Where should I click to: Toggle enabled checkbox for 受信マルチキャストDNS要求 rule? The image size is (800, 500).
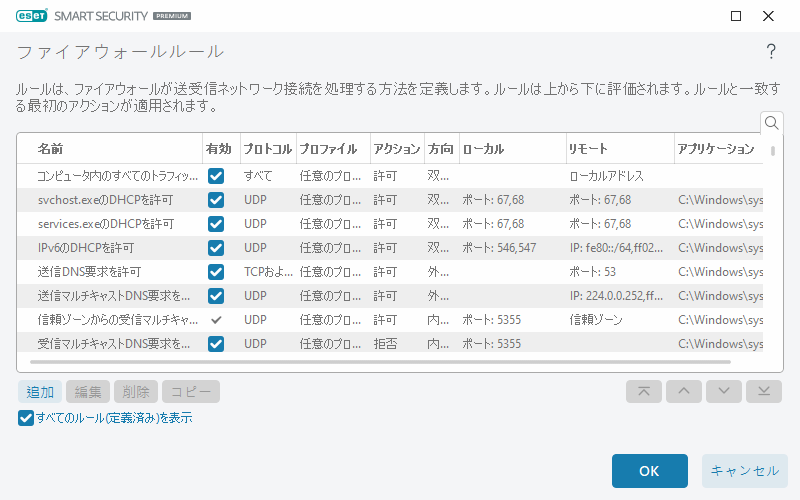216,344
